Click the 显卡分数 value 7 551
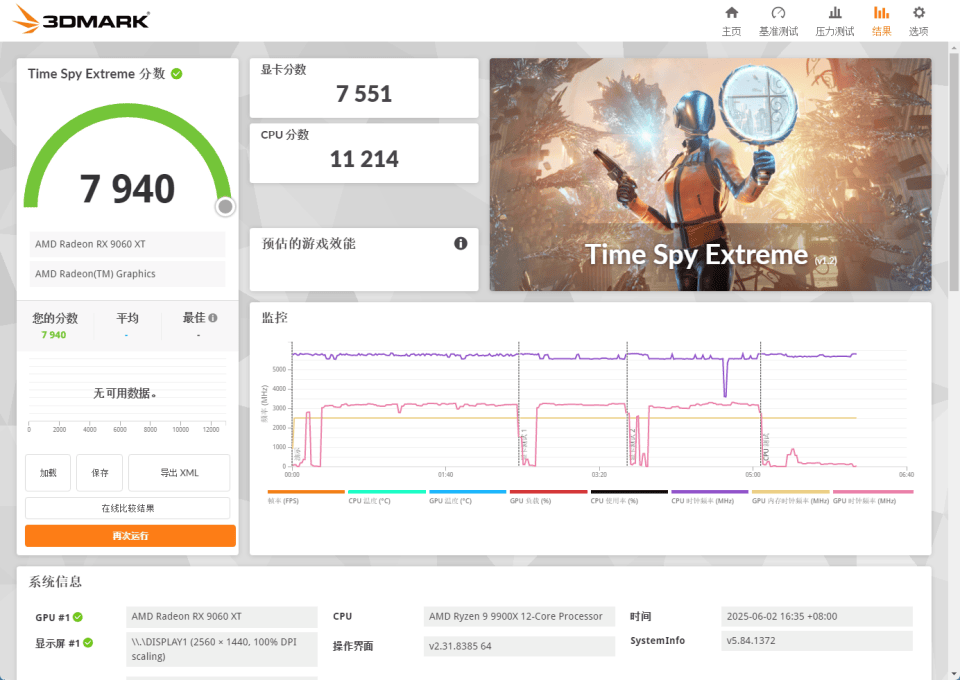The width and height of the screenshot is (960, 680). pyautogui.click(x=364, y=94)
